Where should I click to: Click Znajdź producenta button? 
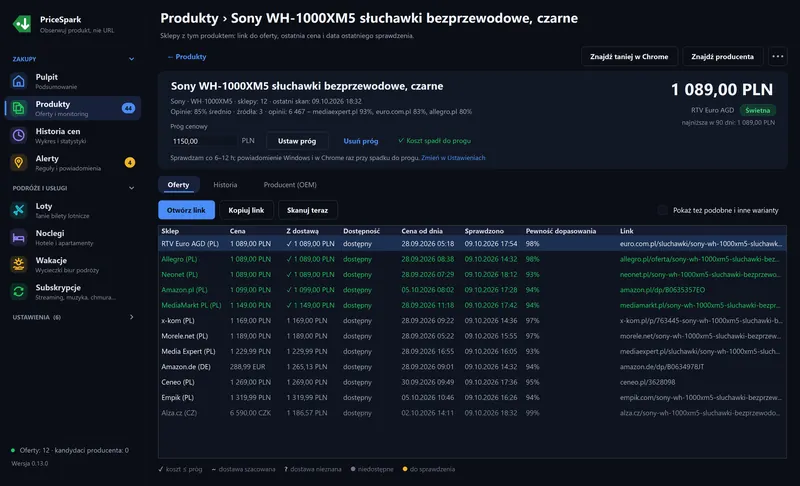722,57
